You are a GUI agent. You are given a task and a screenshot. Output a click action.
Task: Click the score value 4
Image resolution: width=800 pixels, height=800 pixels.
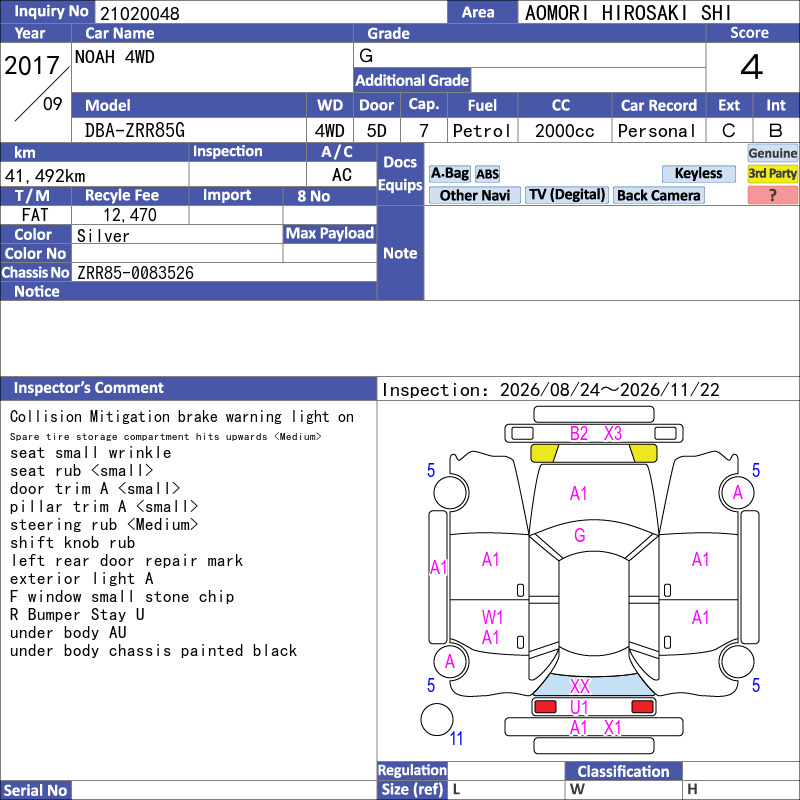click(752, 67)
